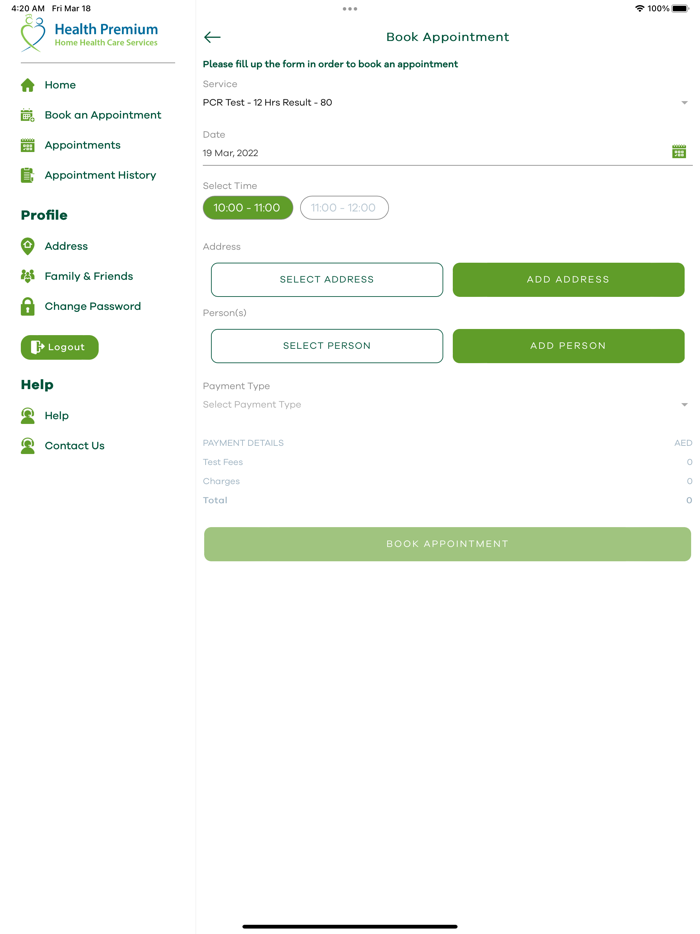Click the Book Appointment page title
The height and width of the screenshot is (934, 700).
coord(447,37)
